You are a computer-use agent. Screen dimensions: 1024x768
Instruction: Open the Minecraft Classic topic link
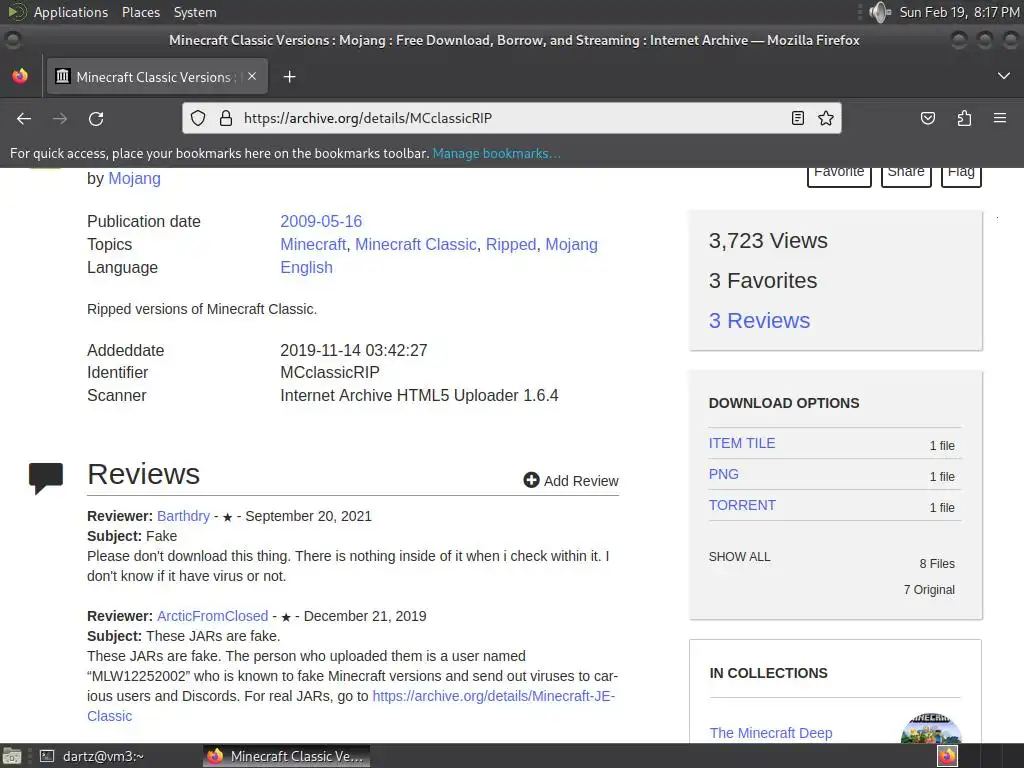(415, 244)
